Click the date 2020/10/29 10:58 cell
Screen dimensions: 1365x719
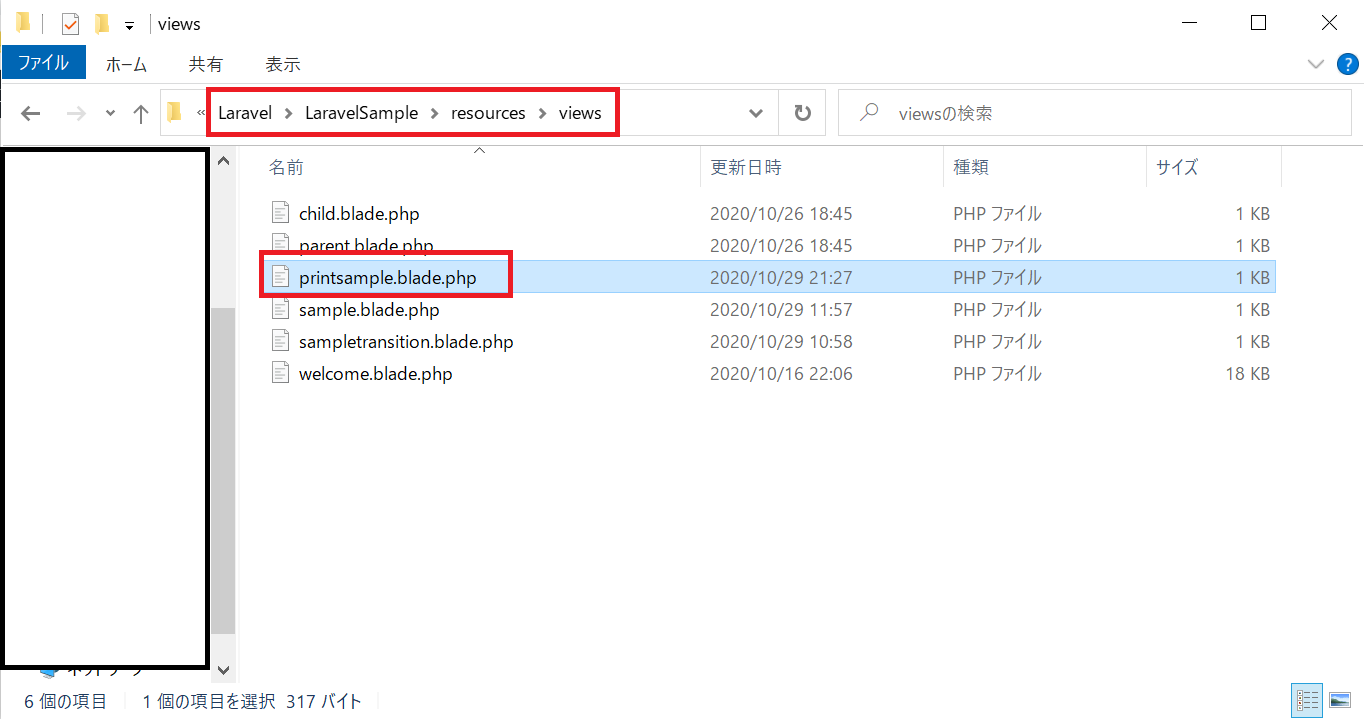click(781, 341)
